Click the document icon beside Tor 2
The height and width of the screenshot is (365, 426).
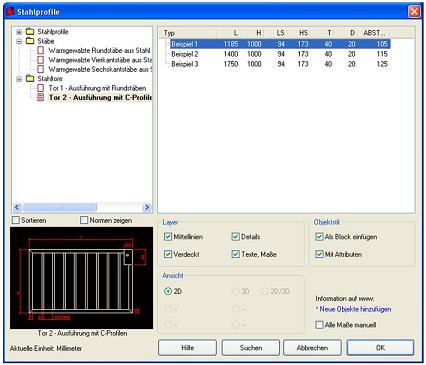coord(40,97)
